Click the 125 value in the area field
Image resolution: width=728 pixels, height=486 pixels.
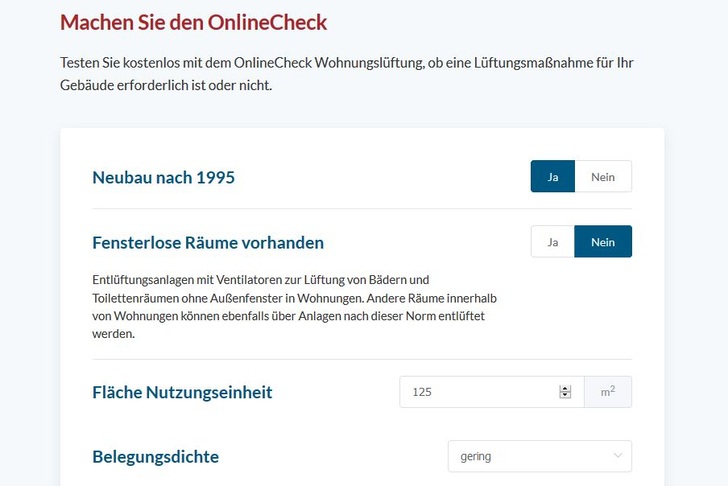[x=422, y=392]
